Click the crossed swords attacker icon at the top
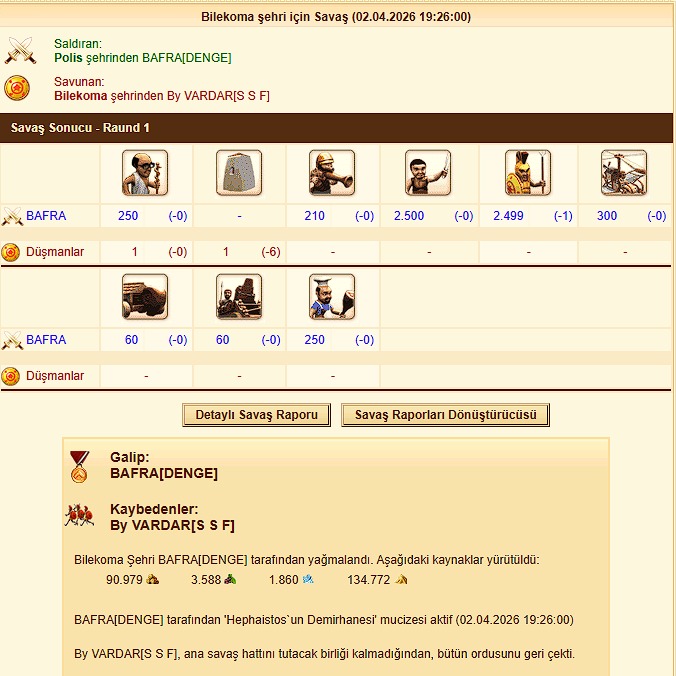This screenshot has height=676, width=676. click(20, 50)
